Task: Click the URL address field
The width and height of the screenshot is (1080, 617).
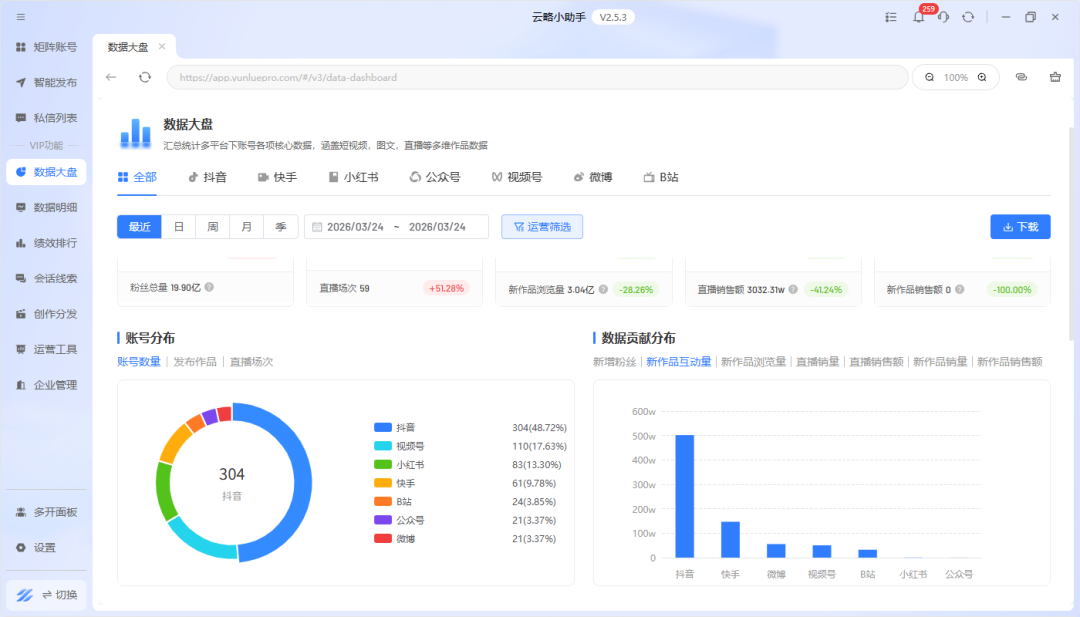Action: [537, 77]
